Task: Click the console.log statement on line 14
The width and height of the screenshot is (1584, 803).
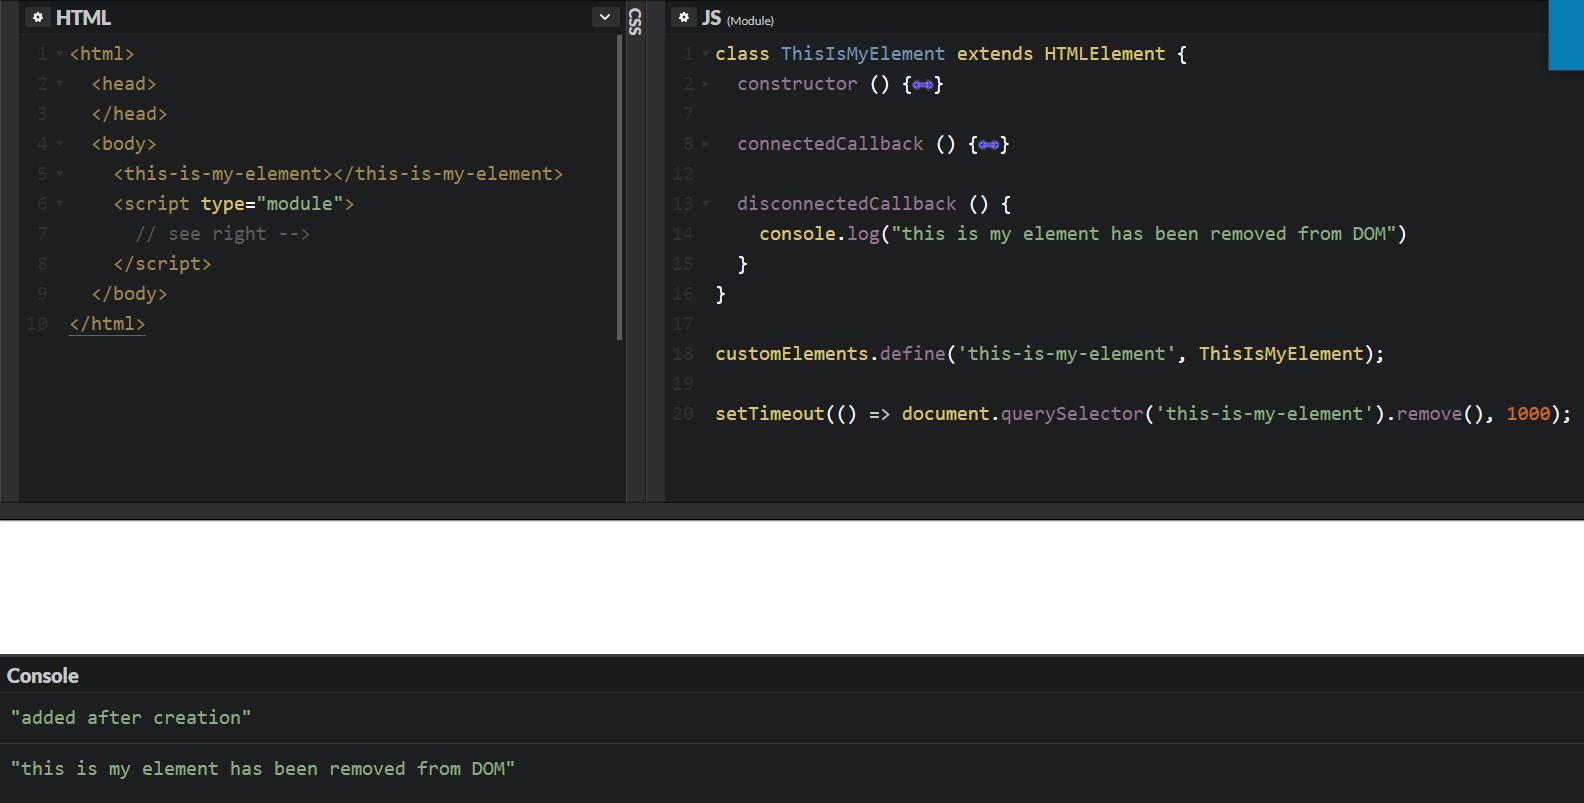Action: coord(1083,234)
